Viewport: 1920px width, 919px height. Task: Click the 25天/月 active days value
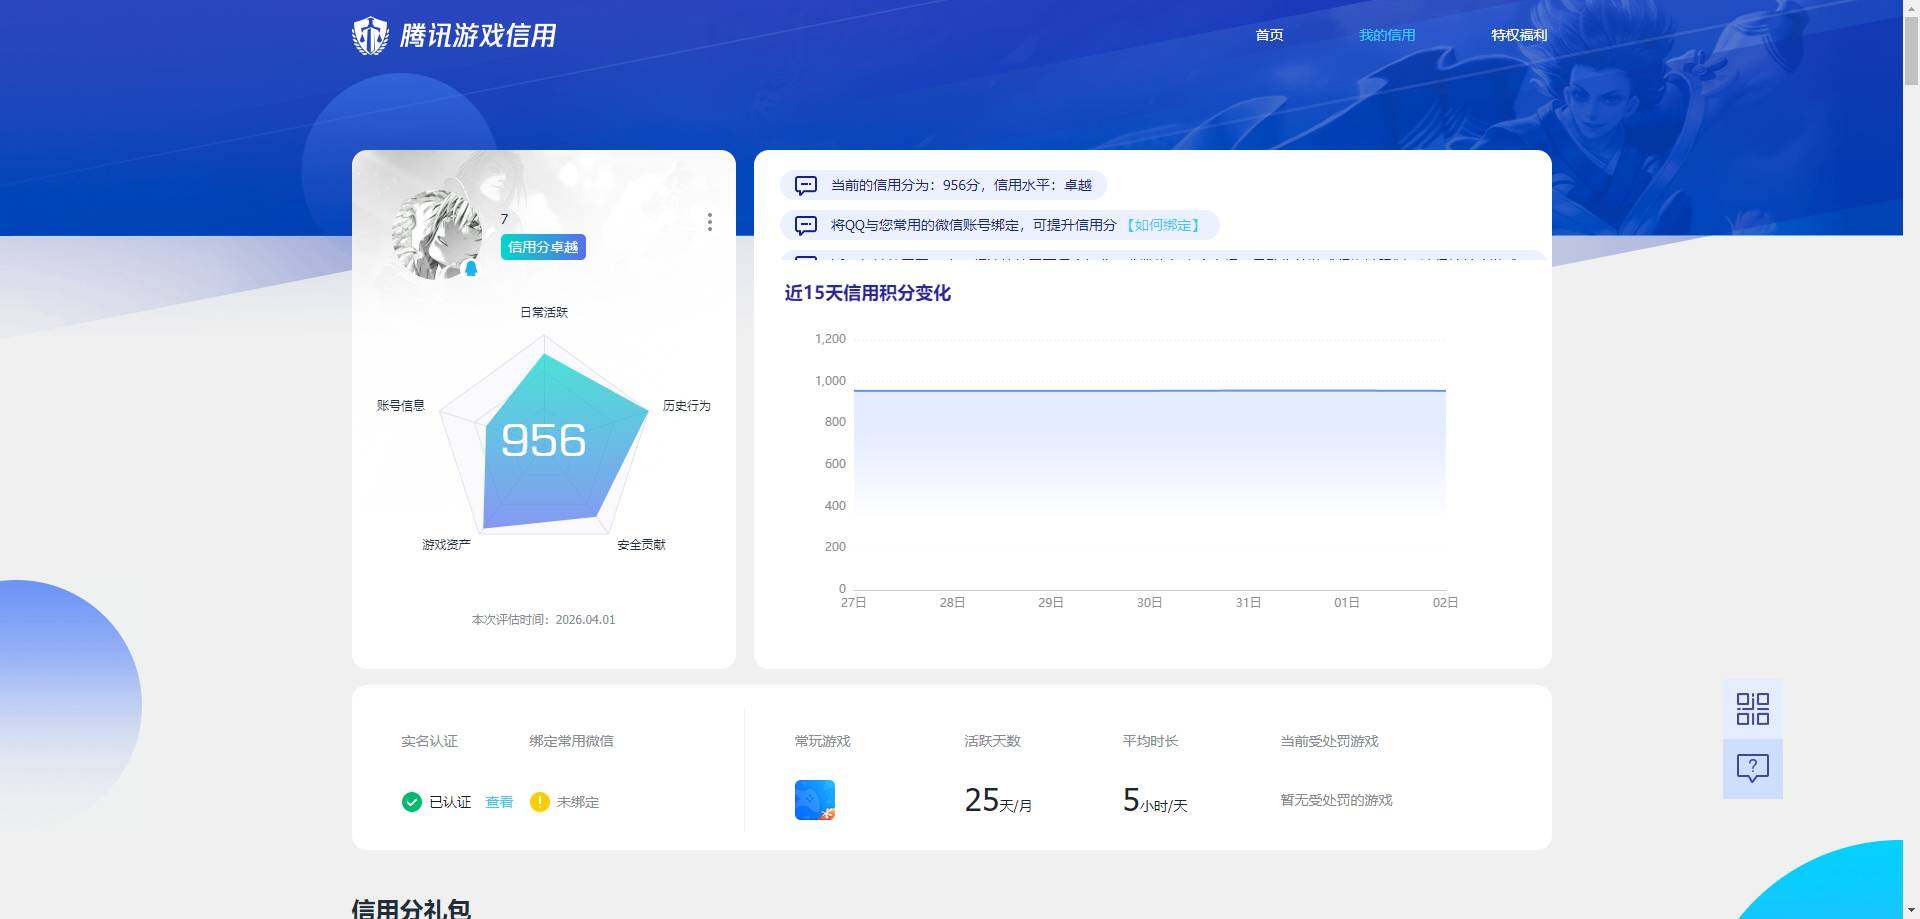pos(998,800)
